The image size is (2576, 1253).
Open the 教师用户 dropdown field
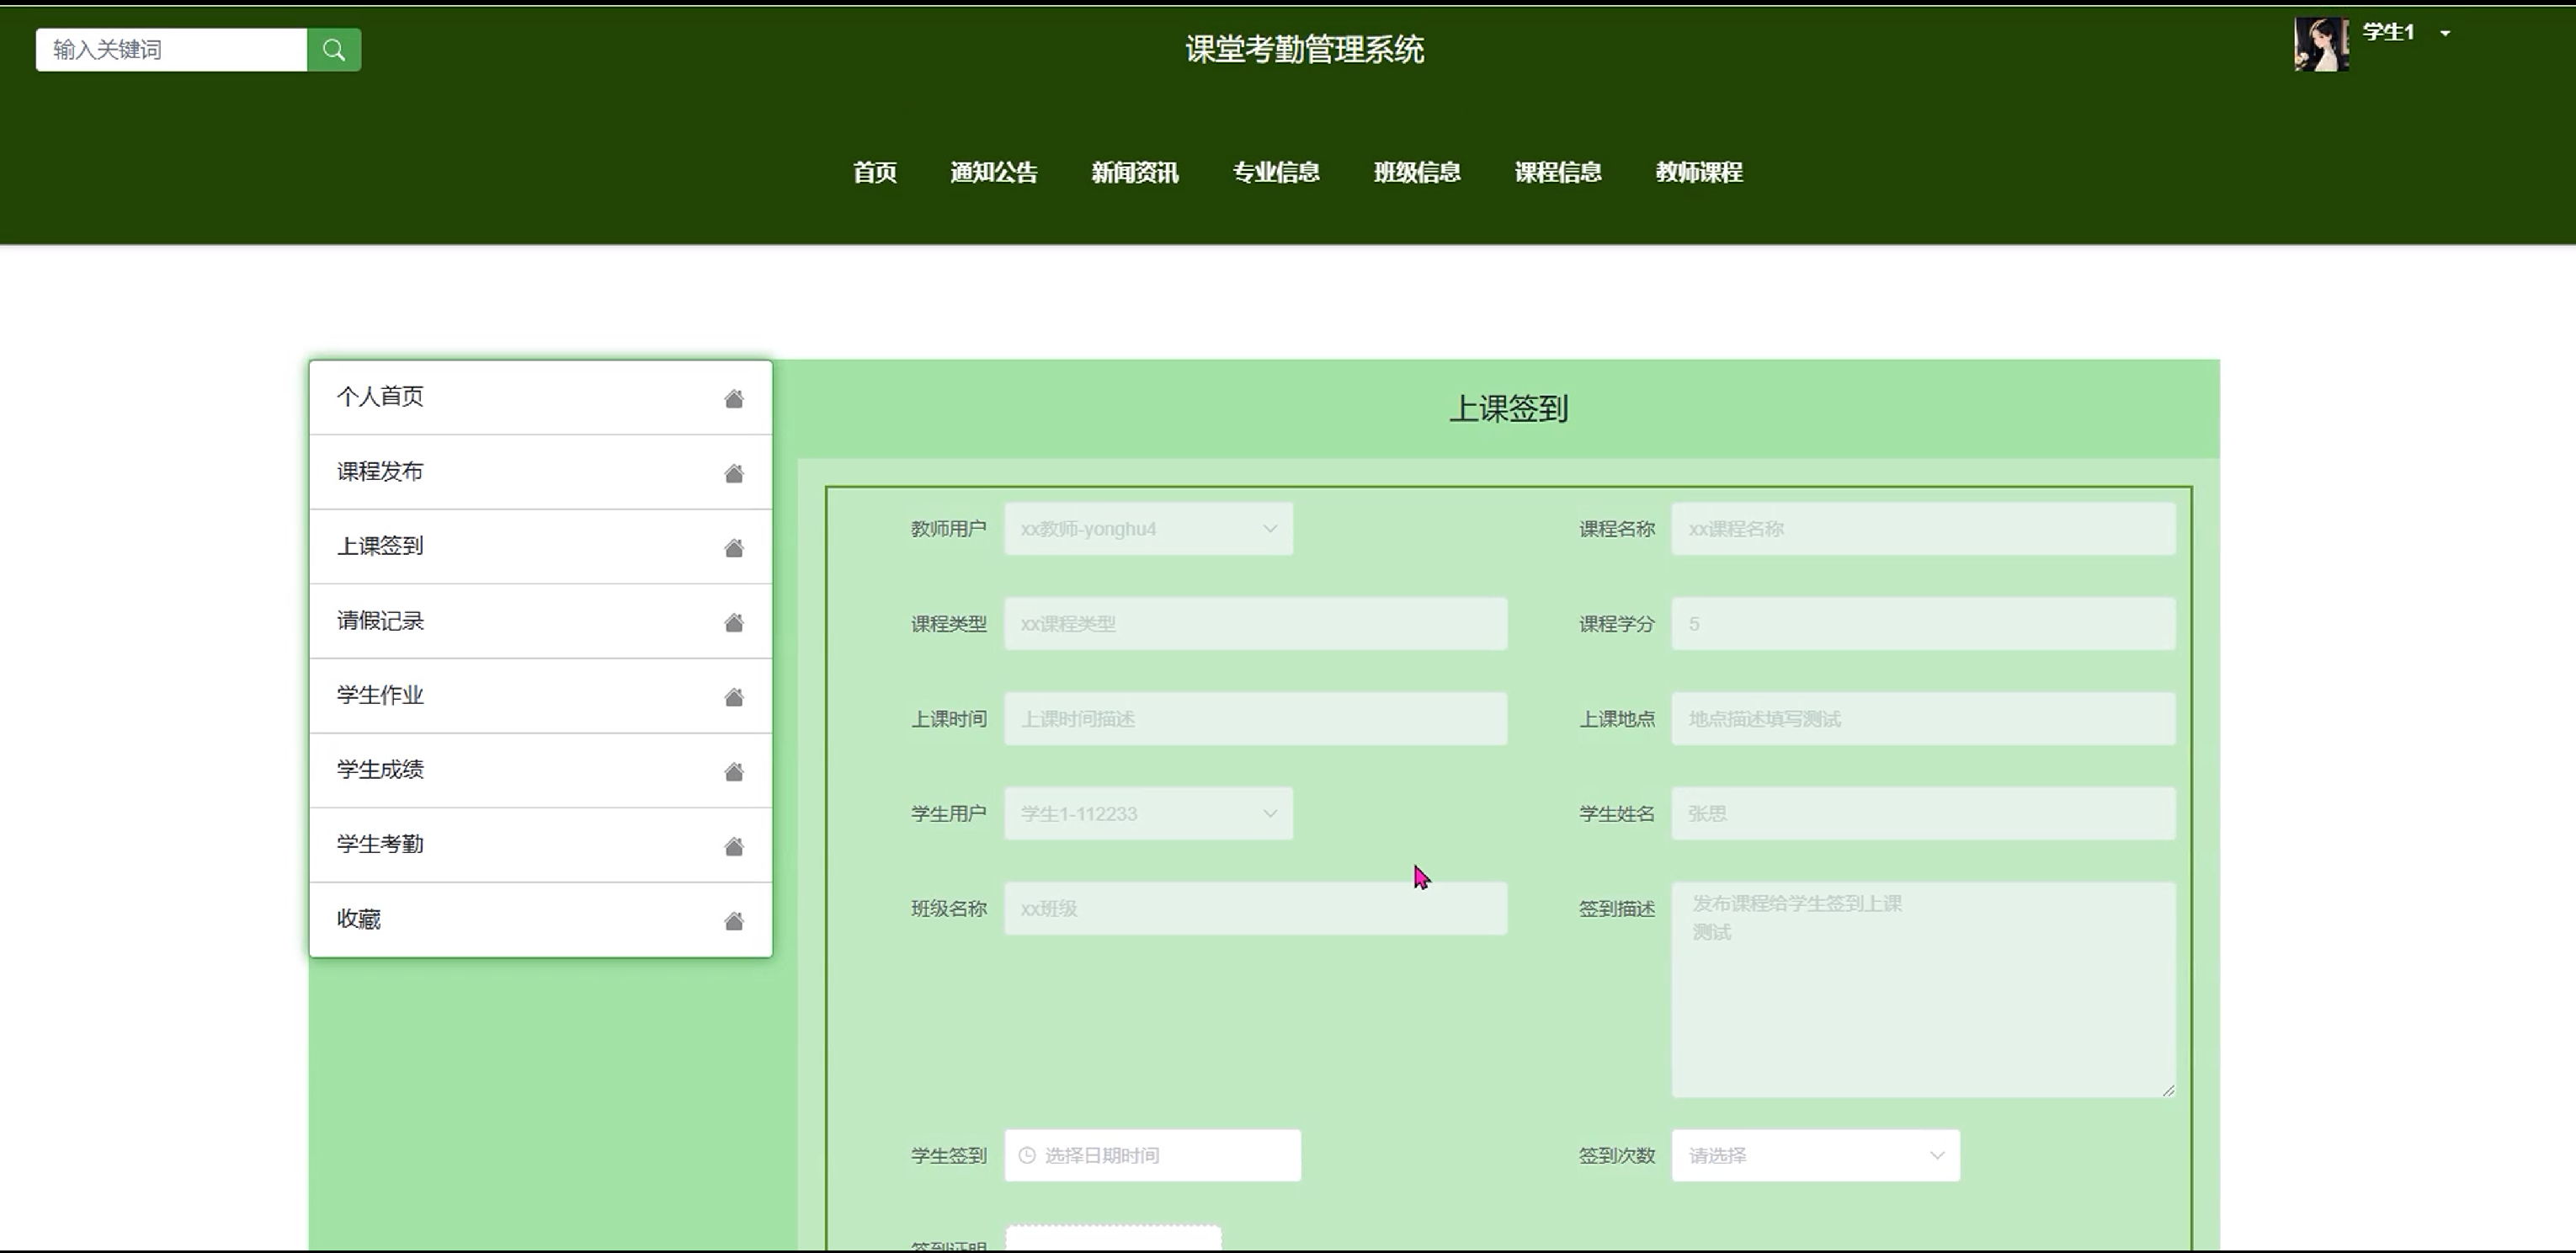coord(1148,529)
